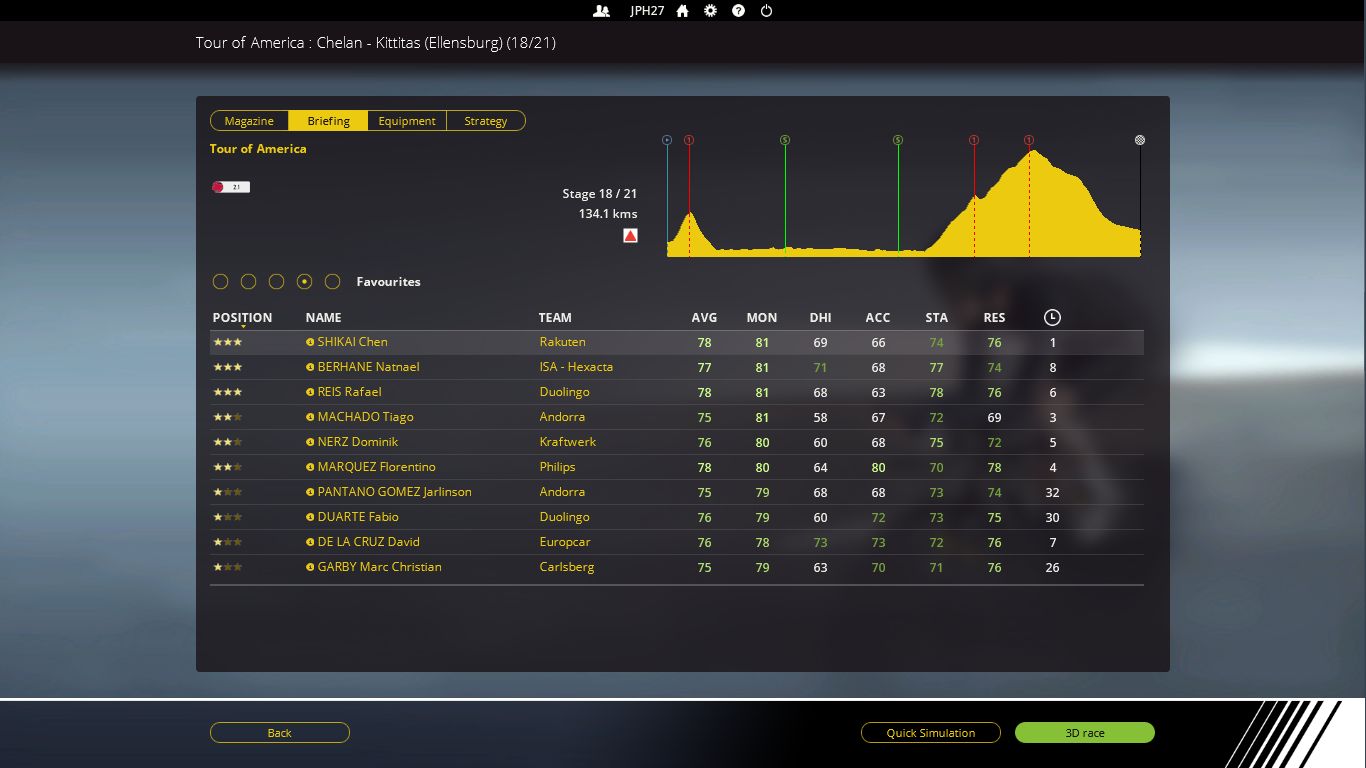Open the Strategy tab
Viewport: 1366px width, 768px height.
(486, 121)
